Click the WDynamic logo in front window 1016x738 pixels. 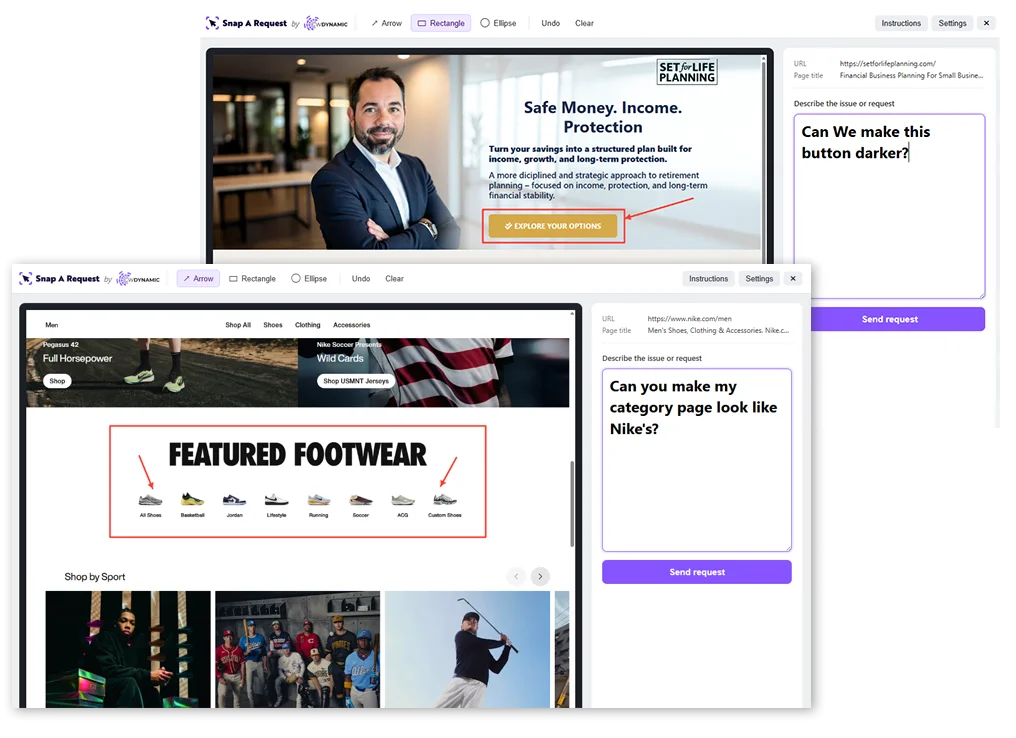tap(138, 279)
